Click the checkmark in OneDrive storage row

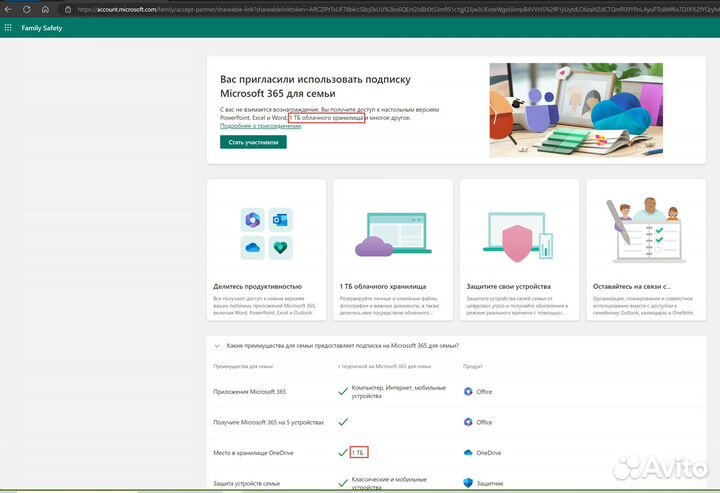point(343,453)
